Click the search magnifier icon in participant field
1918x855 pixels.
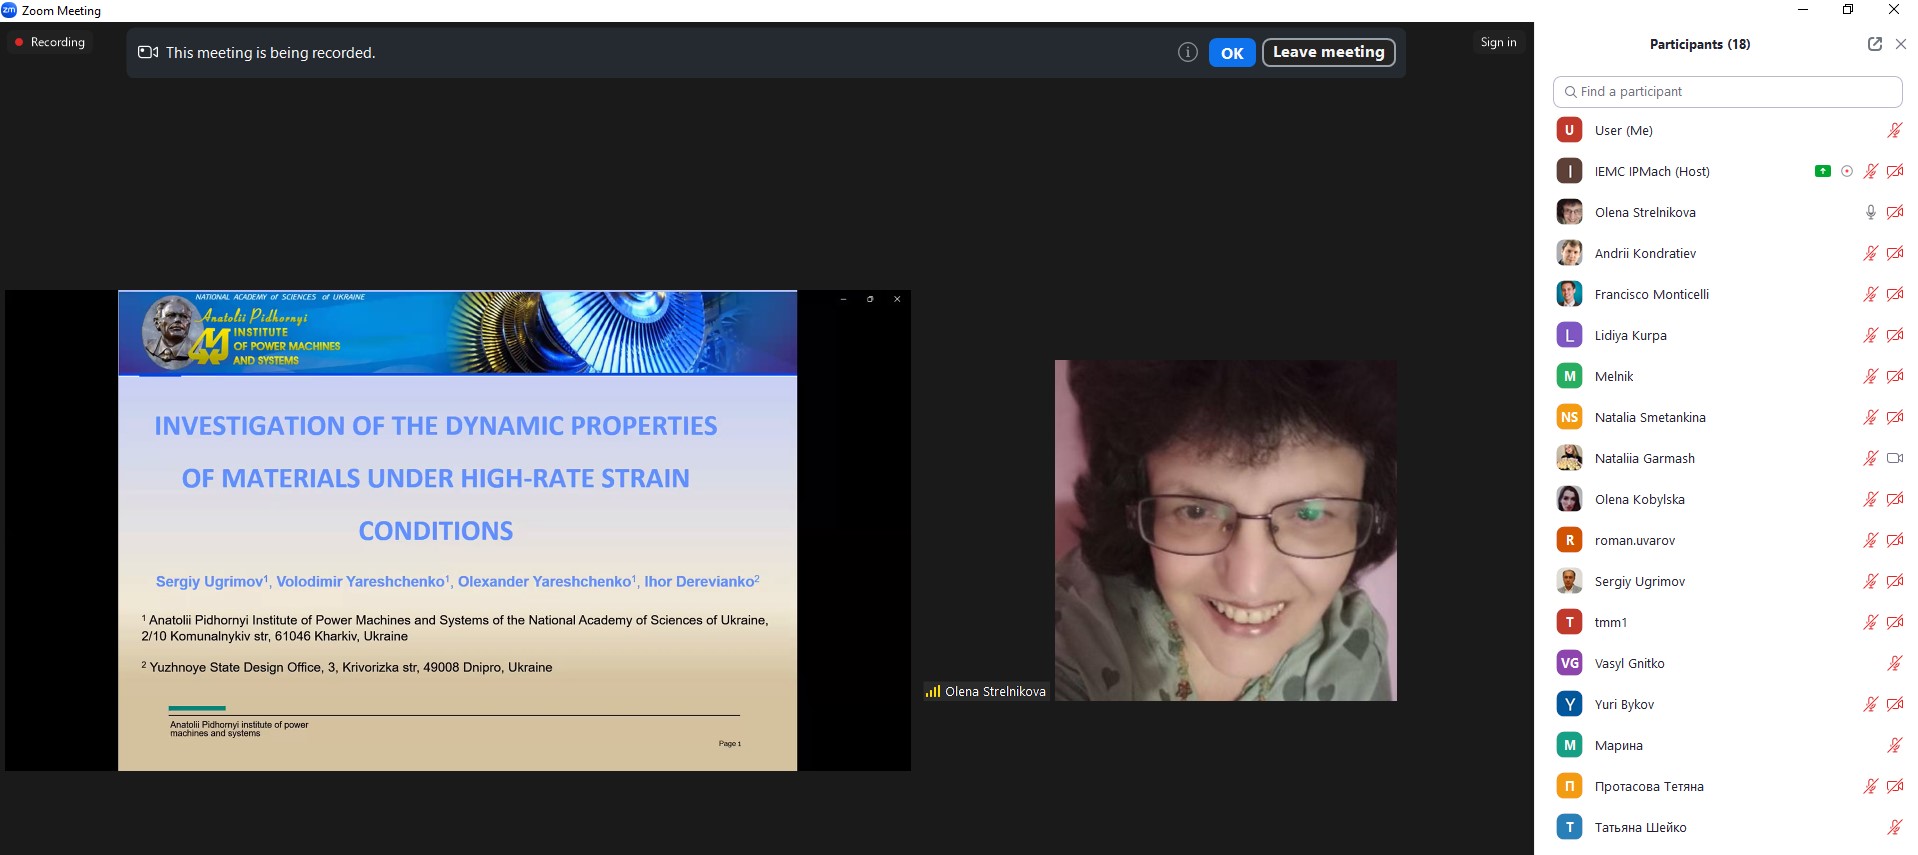[x=1570, y=92]
